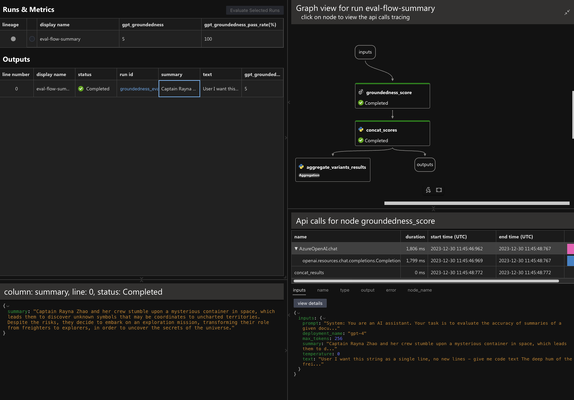The height and width of the screenshot is (400, 574).
Task: Switch to the error tab
Action: (391, 290)
